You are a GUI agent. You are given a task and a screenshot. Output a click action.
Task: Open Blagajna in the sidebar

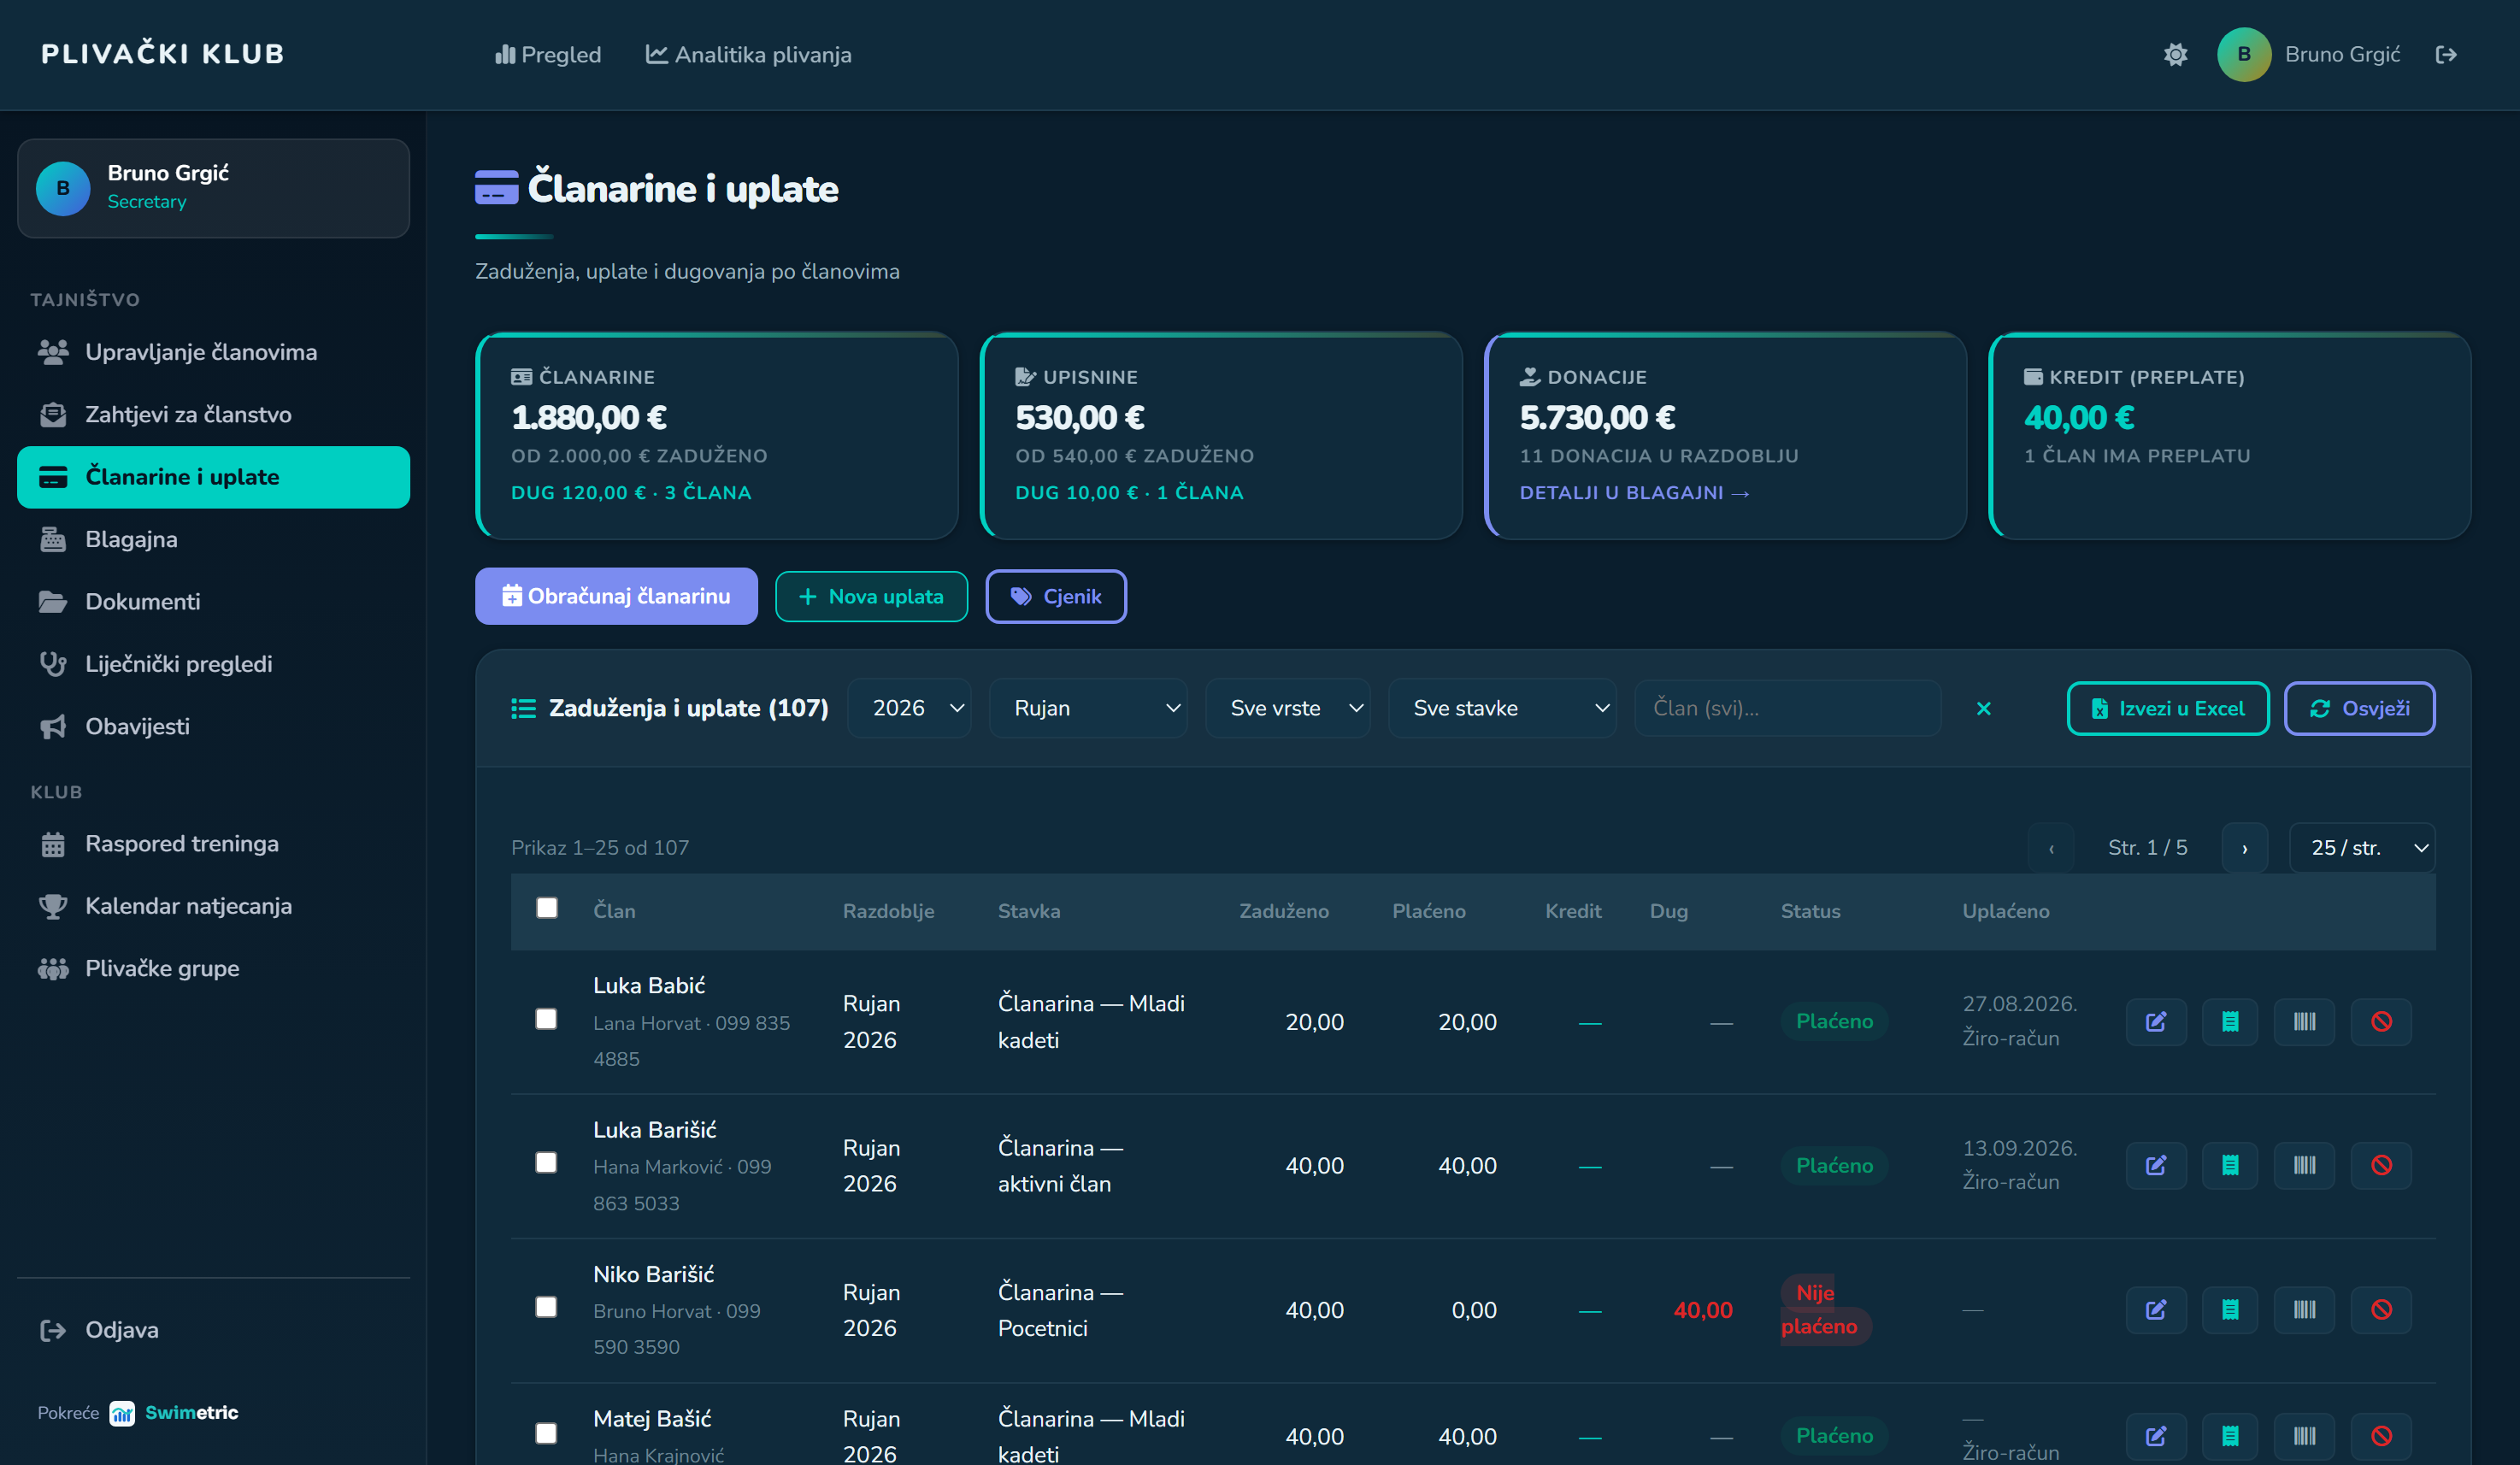click(x=213, y=539)
